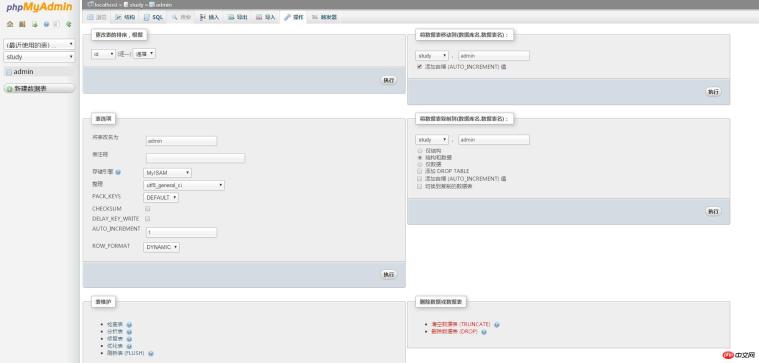Tick the 添加 DROP TABLE checkbox
The image size is (759, 363).
pyautogui.click(x=420, y=171)
